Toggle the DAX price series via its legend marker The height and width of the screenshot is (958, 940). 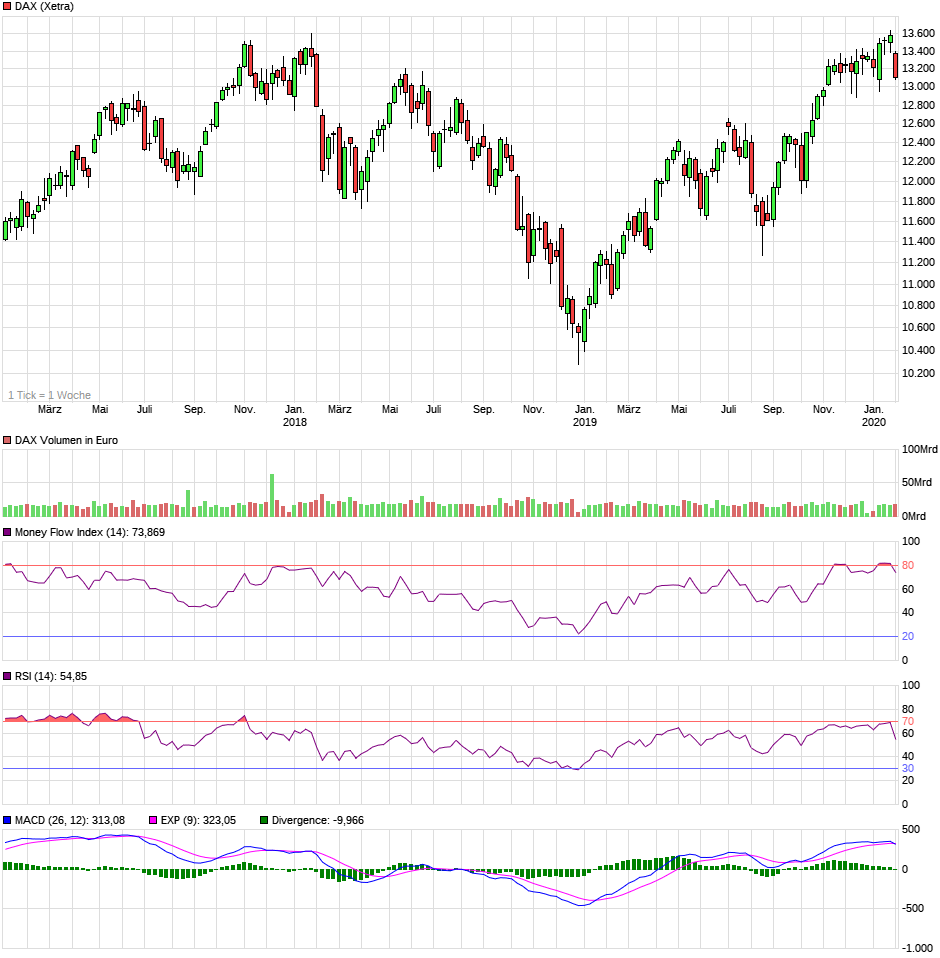click(x=6, y=7)
